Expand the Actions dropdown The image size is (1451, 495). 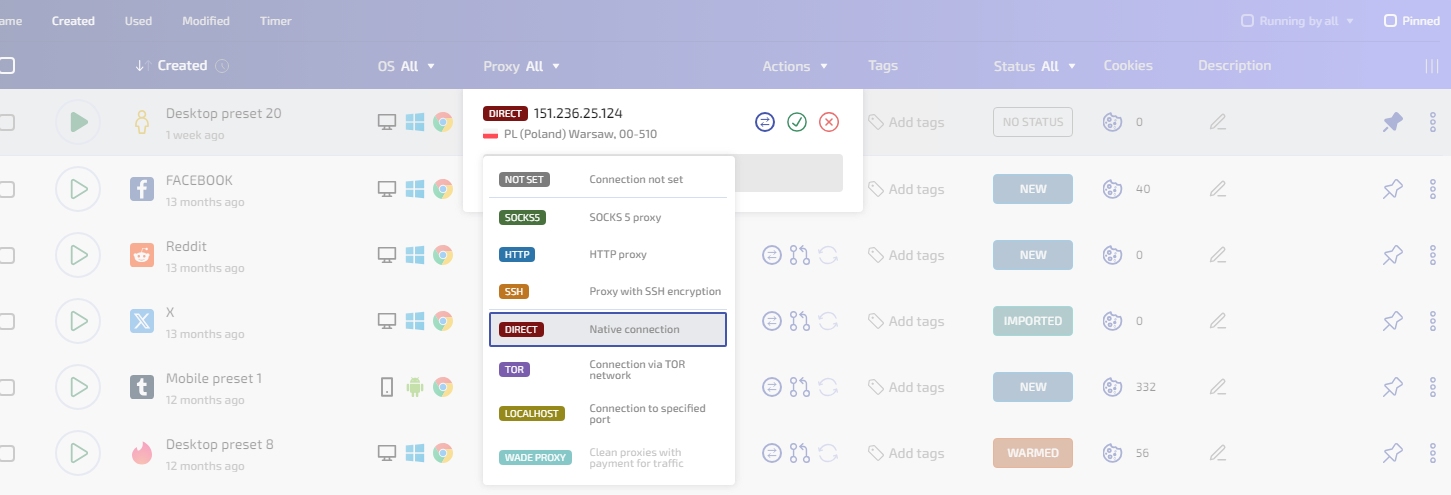coord(795,67)
